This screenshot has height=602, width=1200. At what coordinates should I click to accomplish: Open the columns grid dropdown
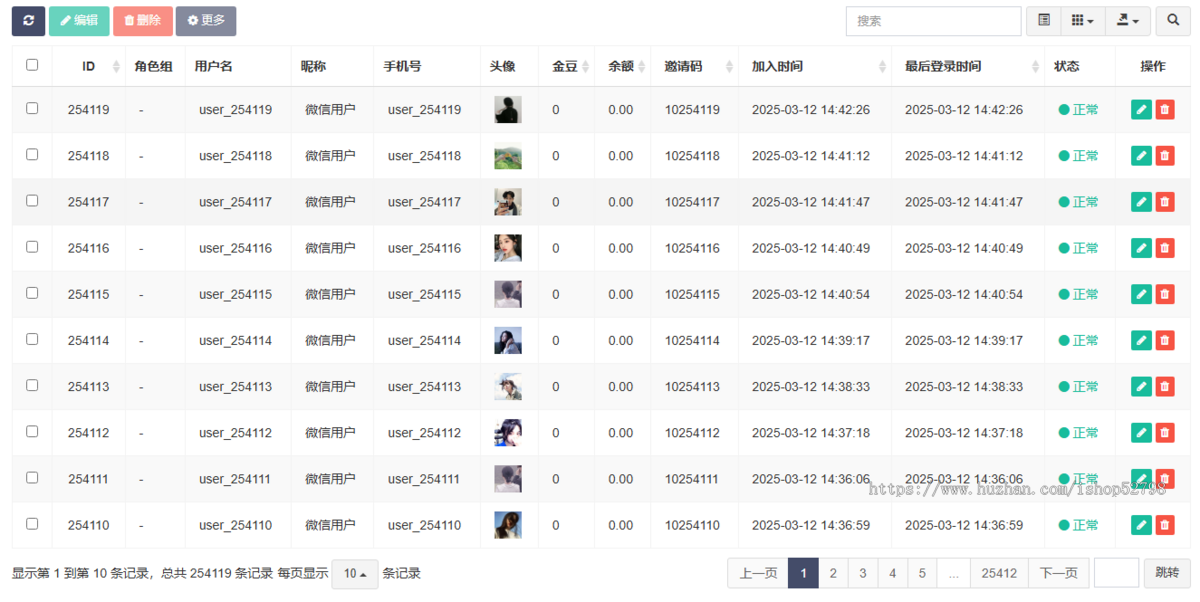1083,21
